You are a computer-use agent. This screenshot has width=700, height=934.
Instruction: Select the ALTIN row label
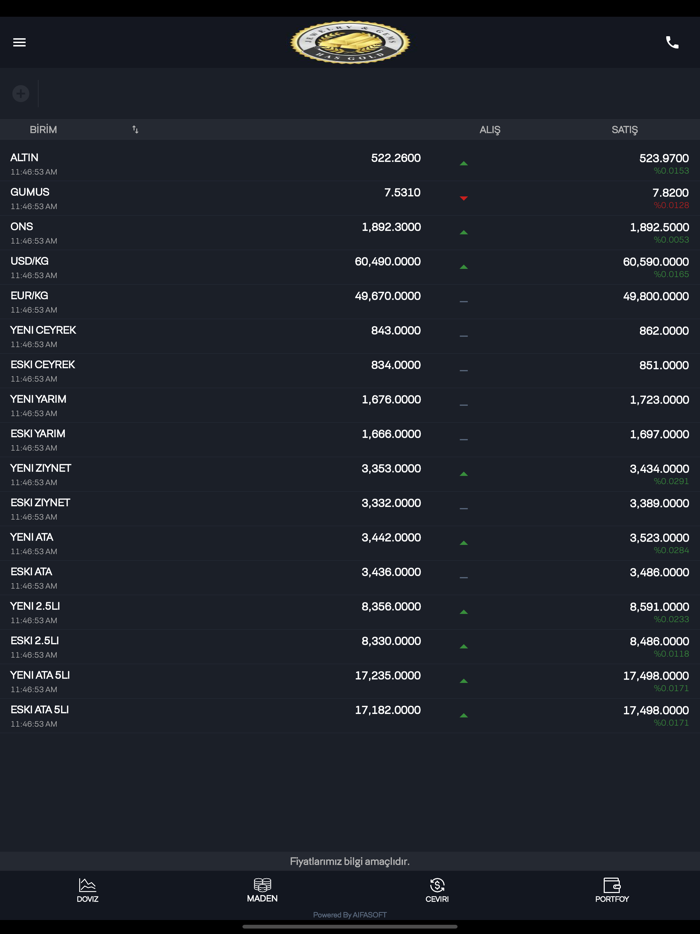24,158
